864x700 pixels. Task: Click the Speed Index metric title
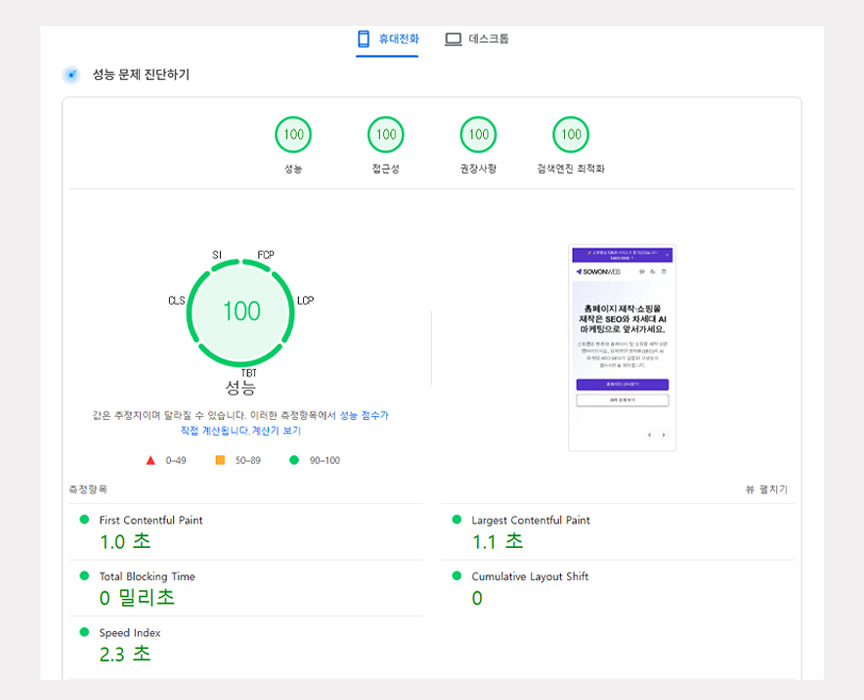point(129,633)
